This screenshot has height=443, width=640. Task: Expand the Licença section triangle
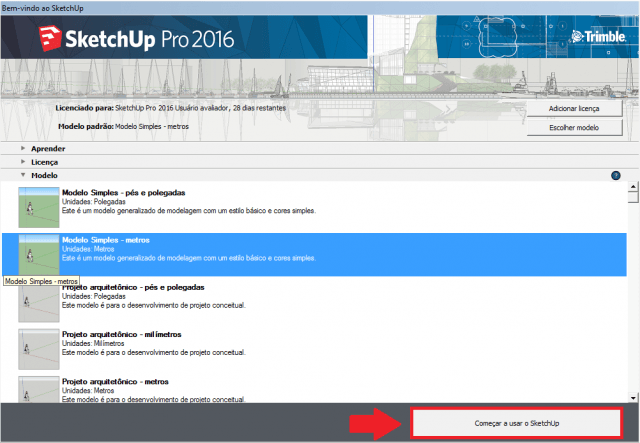(23, 162)
